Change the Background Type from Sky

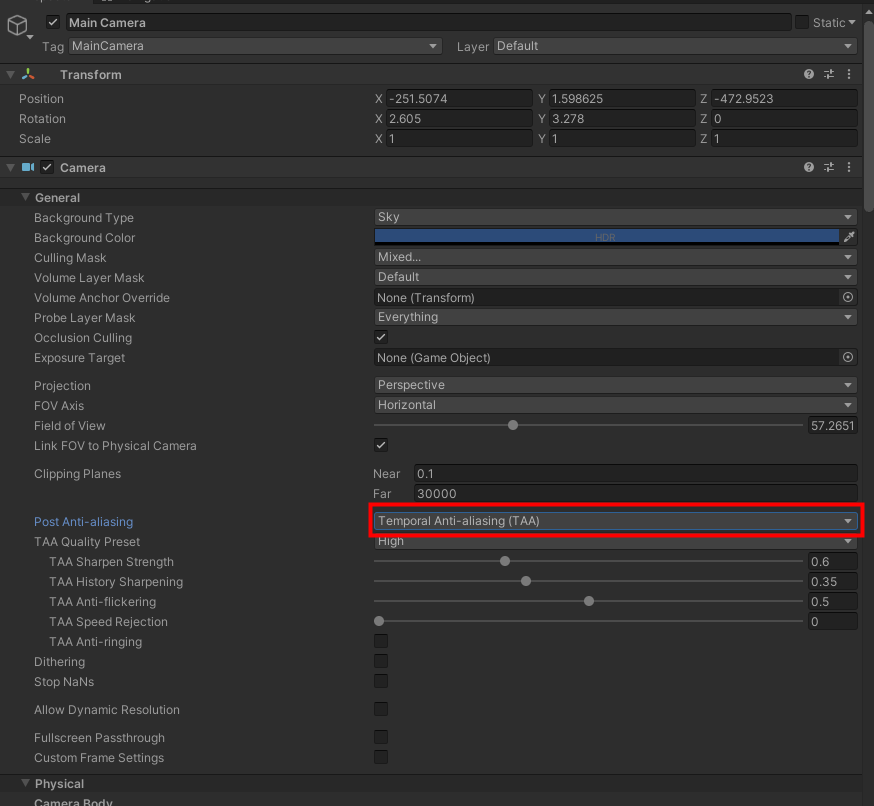click(x=615, y=217)
